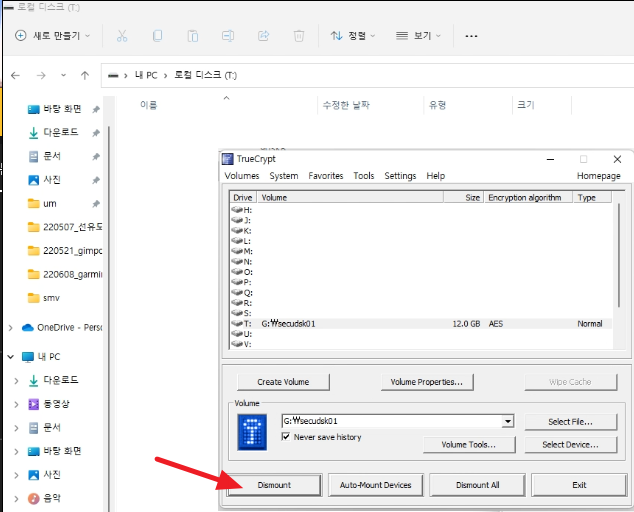This screenshot has height=512, width=634.
Task: Toggle Never save history checkbox
Action: pyautogui.click(x=286, y=437)
